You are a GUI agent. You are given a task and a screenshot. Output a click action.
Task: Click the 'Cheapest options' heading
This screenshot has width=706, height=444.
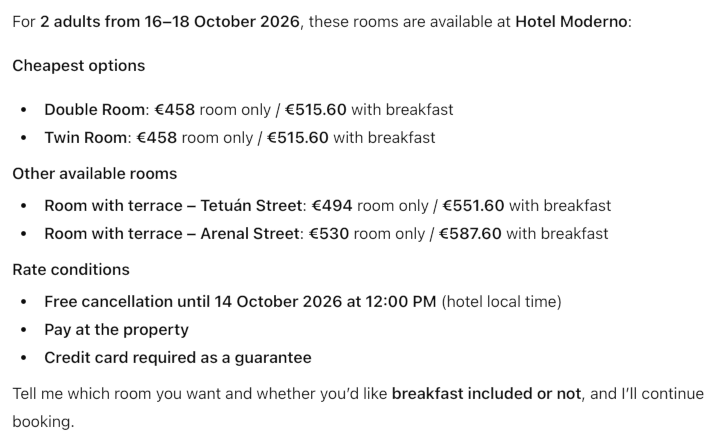pos(78,65)
